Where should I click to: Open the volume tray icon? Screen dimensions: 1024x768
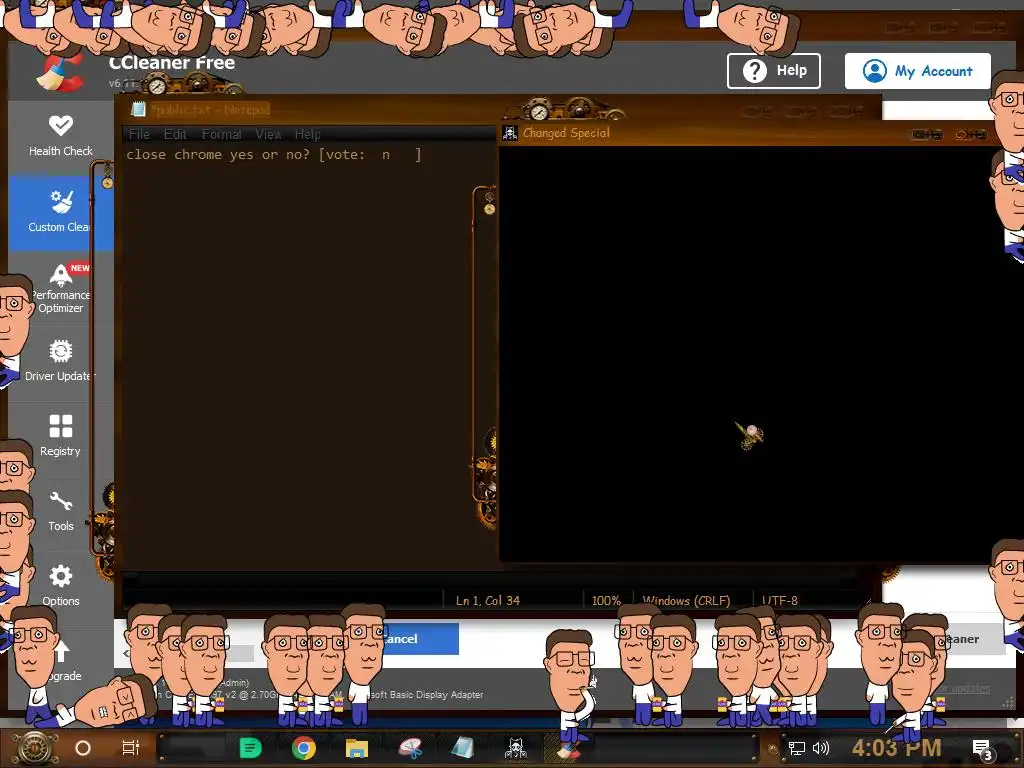(x=821, y=748)
